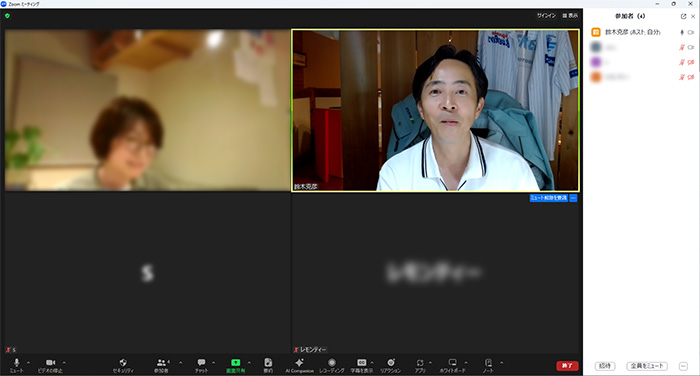Click camera-off icon on purple-avatar row
700x376 pixels.
[691, 62]
